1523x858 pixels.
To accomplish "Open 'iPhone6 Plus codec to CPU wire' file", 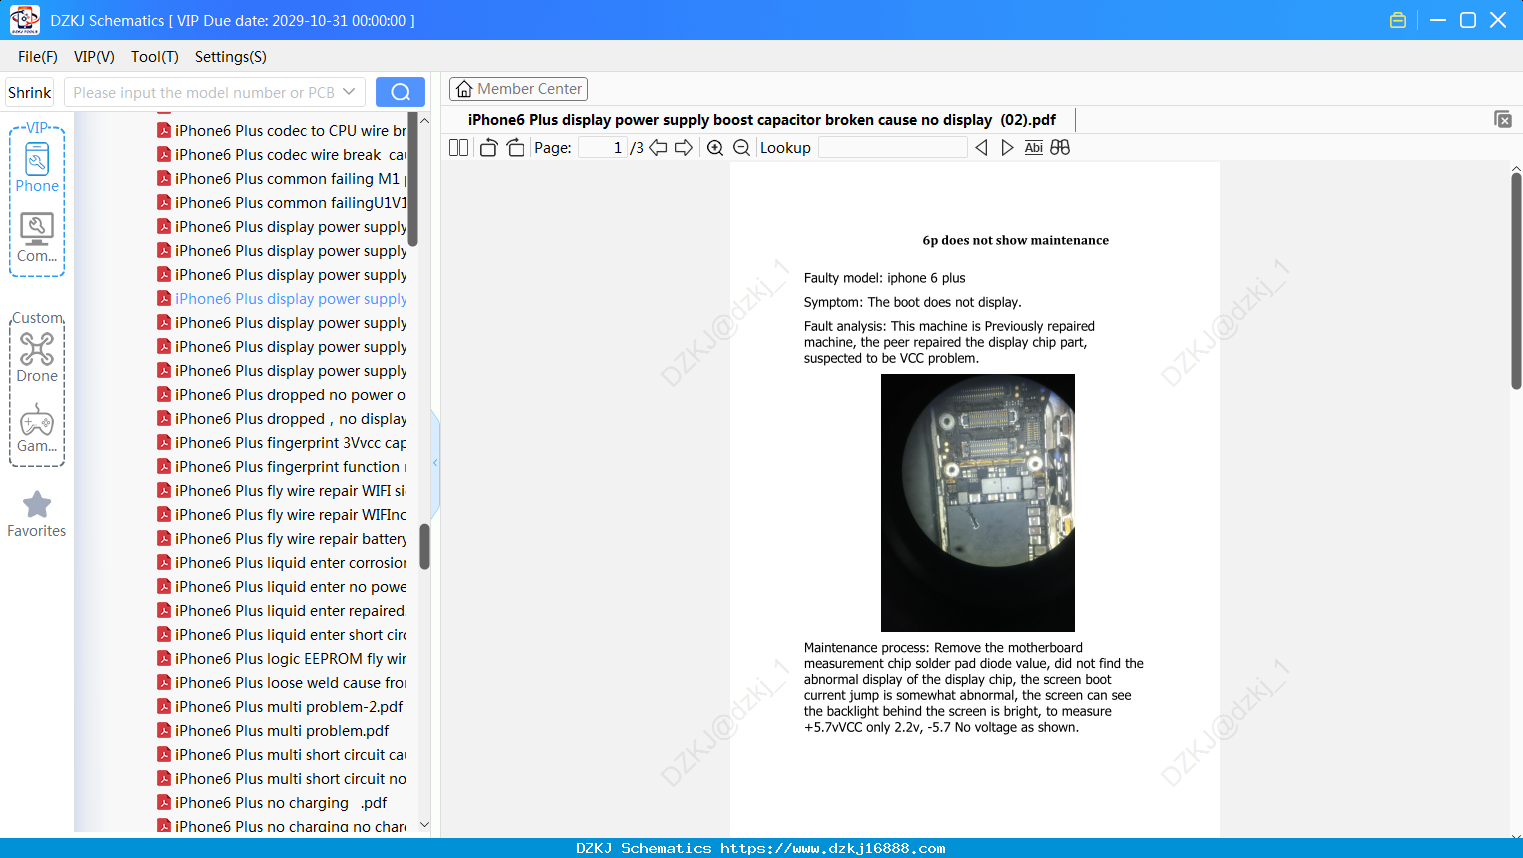I will 282,131.
